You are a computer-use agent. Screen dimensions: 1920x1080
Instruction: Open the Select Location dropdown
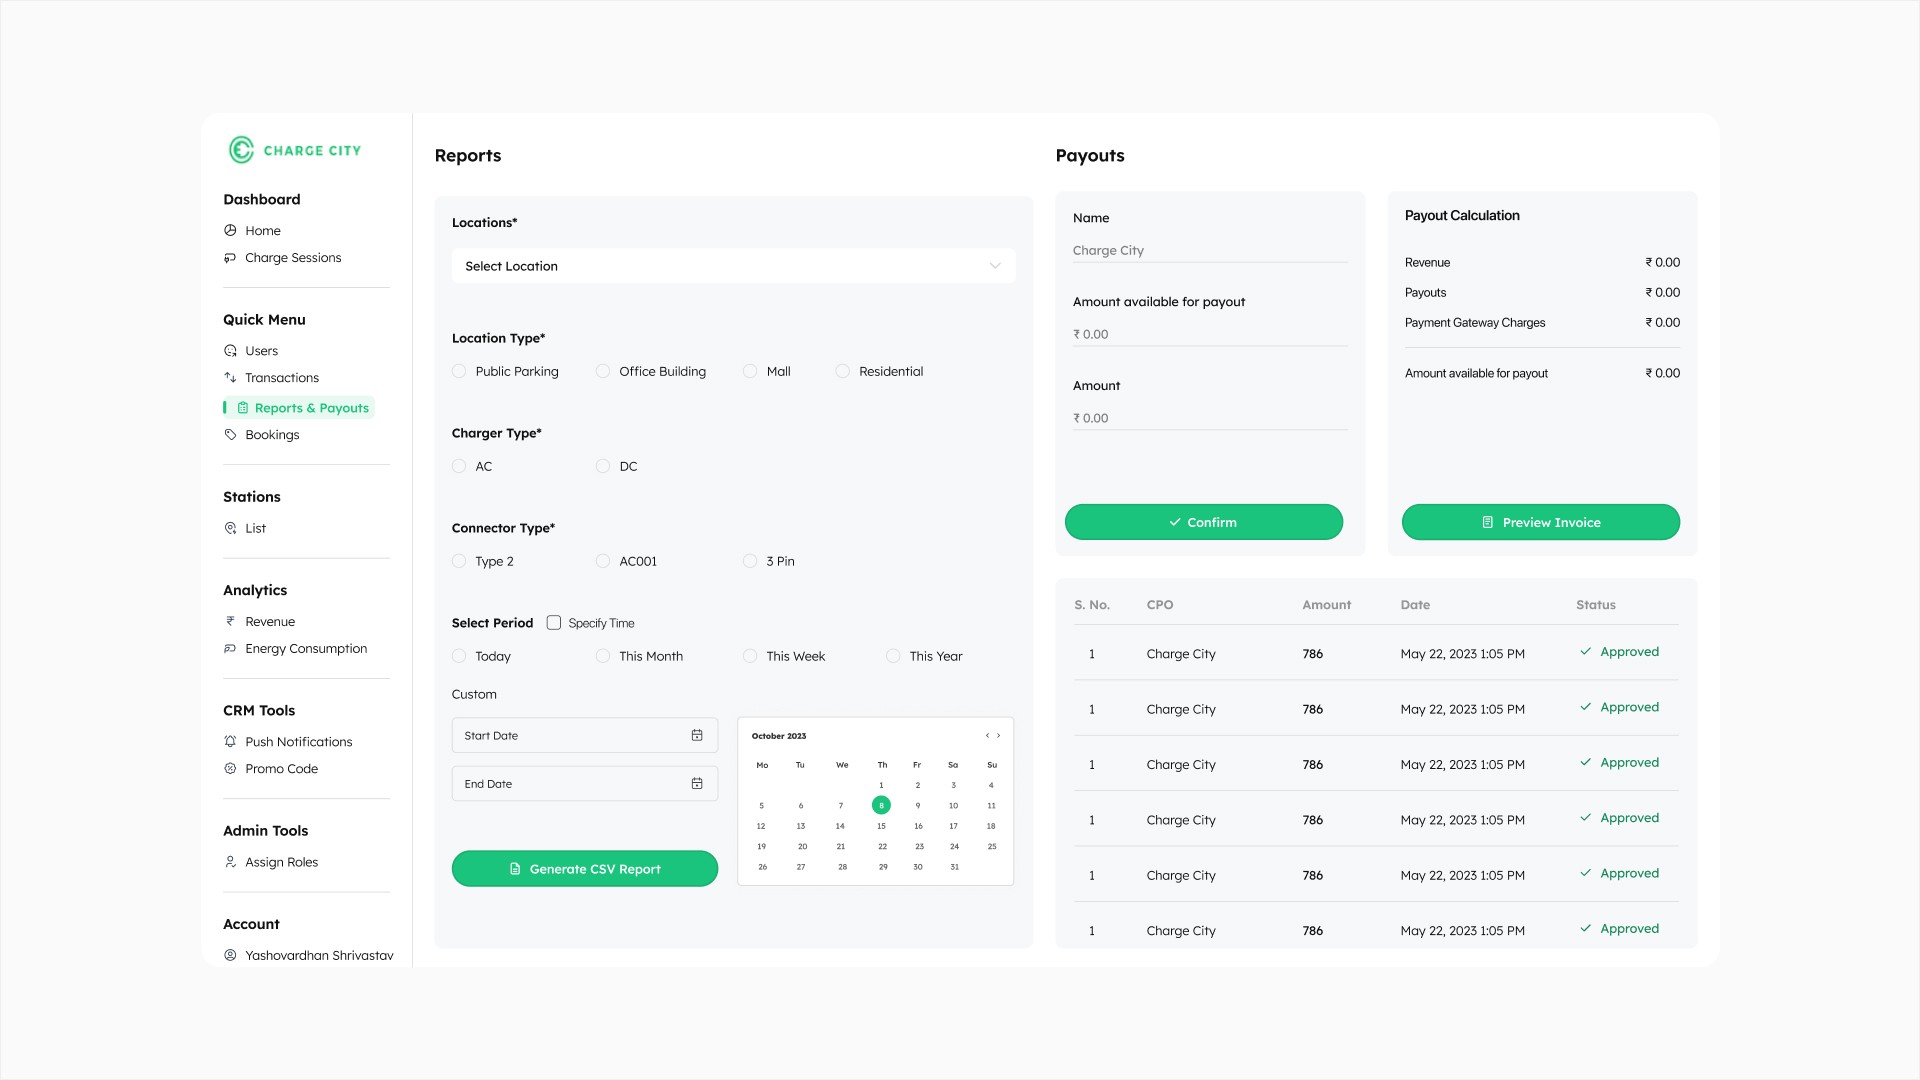point(733,266)
